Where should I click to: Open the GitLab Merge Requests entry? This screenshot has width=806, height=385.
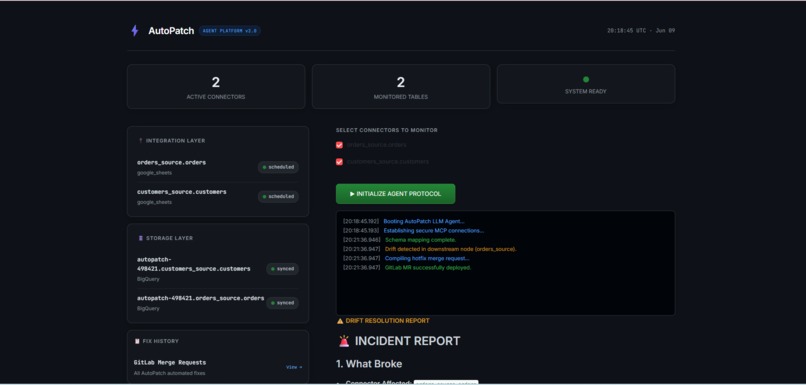(218, 367)
